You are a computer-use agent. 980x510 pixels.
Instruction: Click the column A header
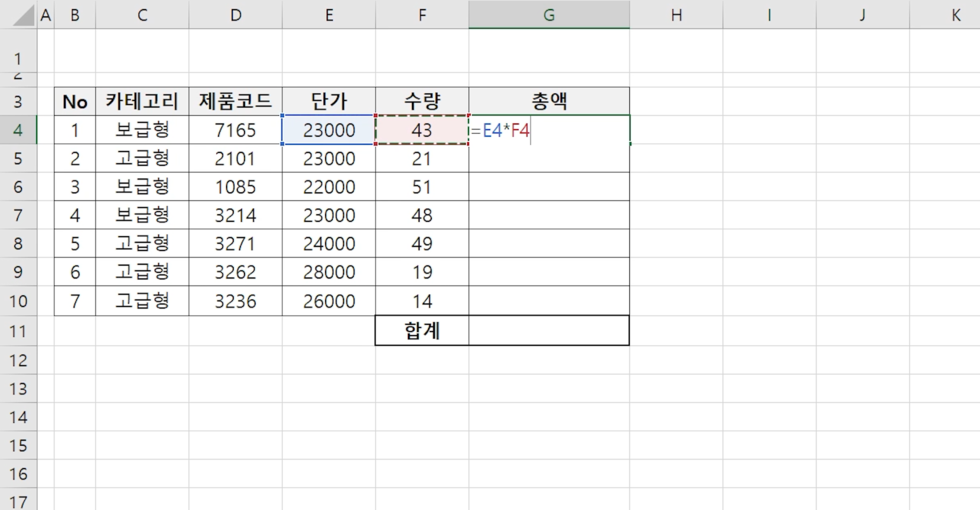[45, 15]
